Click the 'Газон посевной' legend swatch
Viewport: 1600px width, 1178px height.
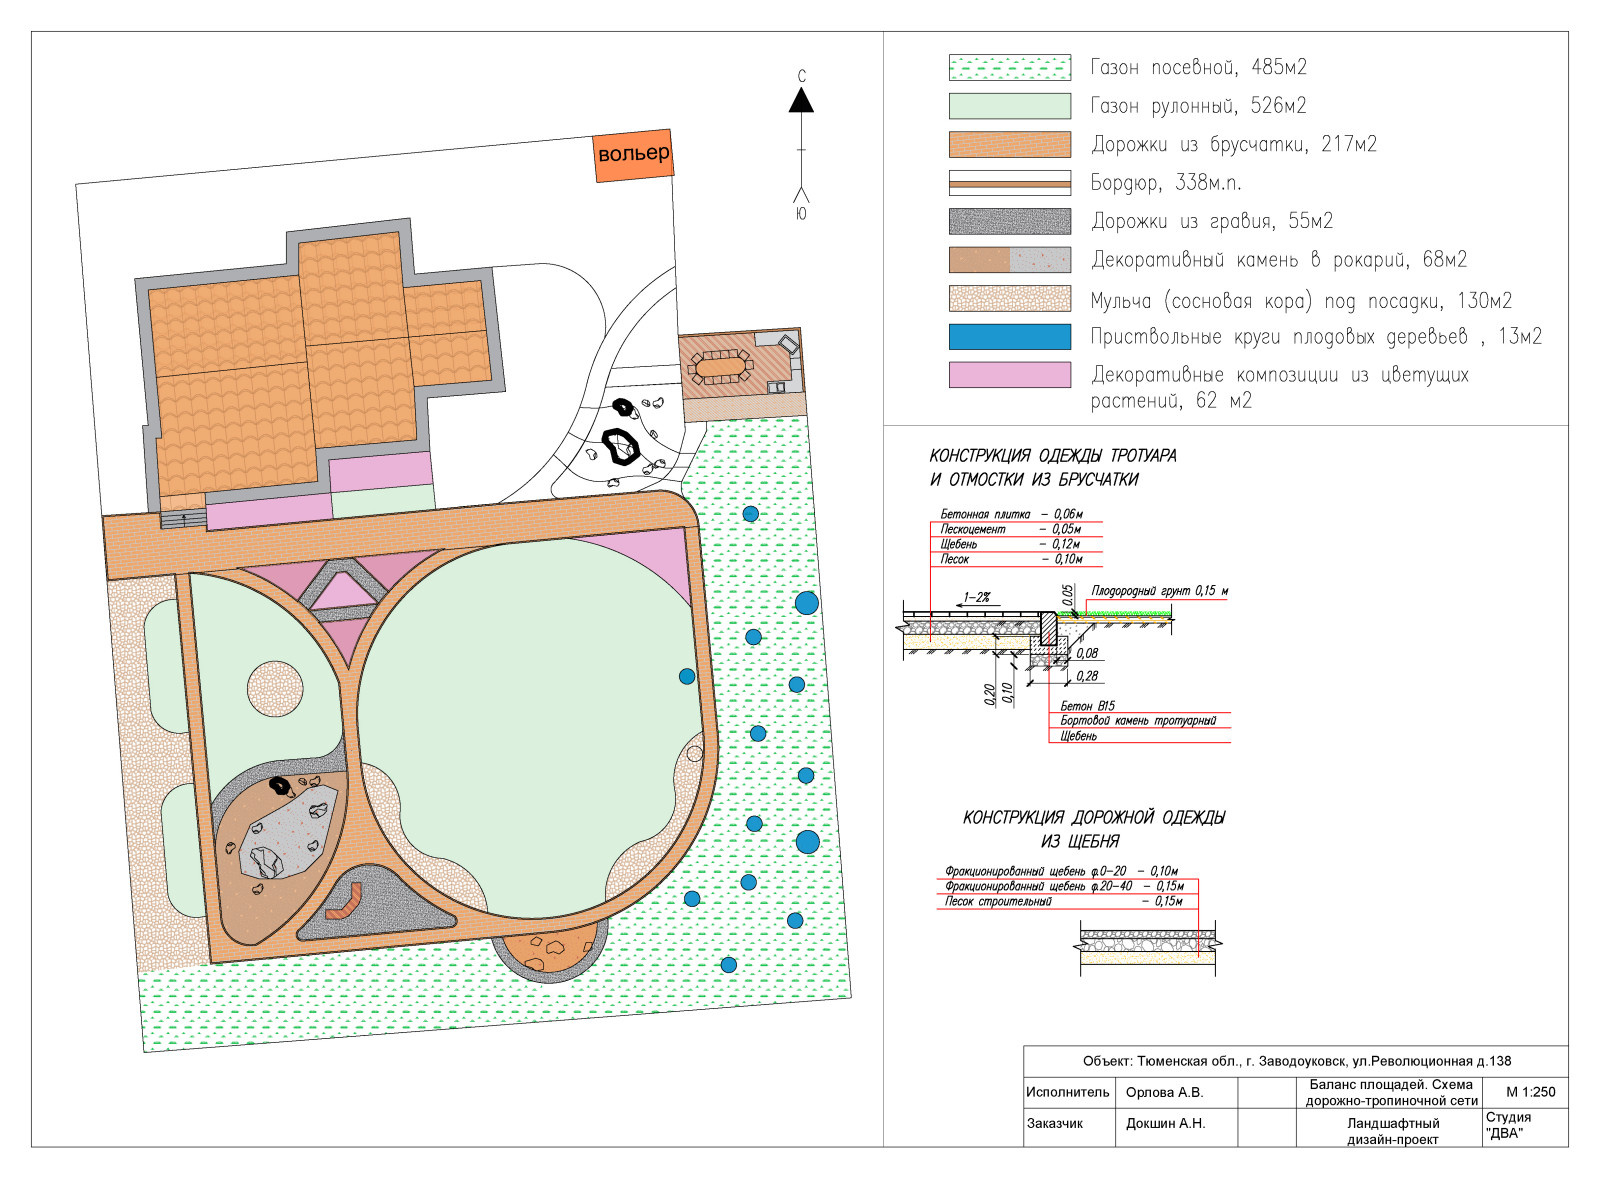[x=1009, y=67]
